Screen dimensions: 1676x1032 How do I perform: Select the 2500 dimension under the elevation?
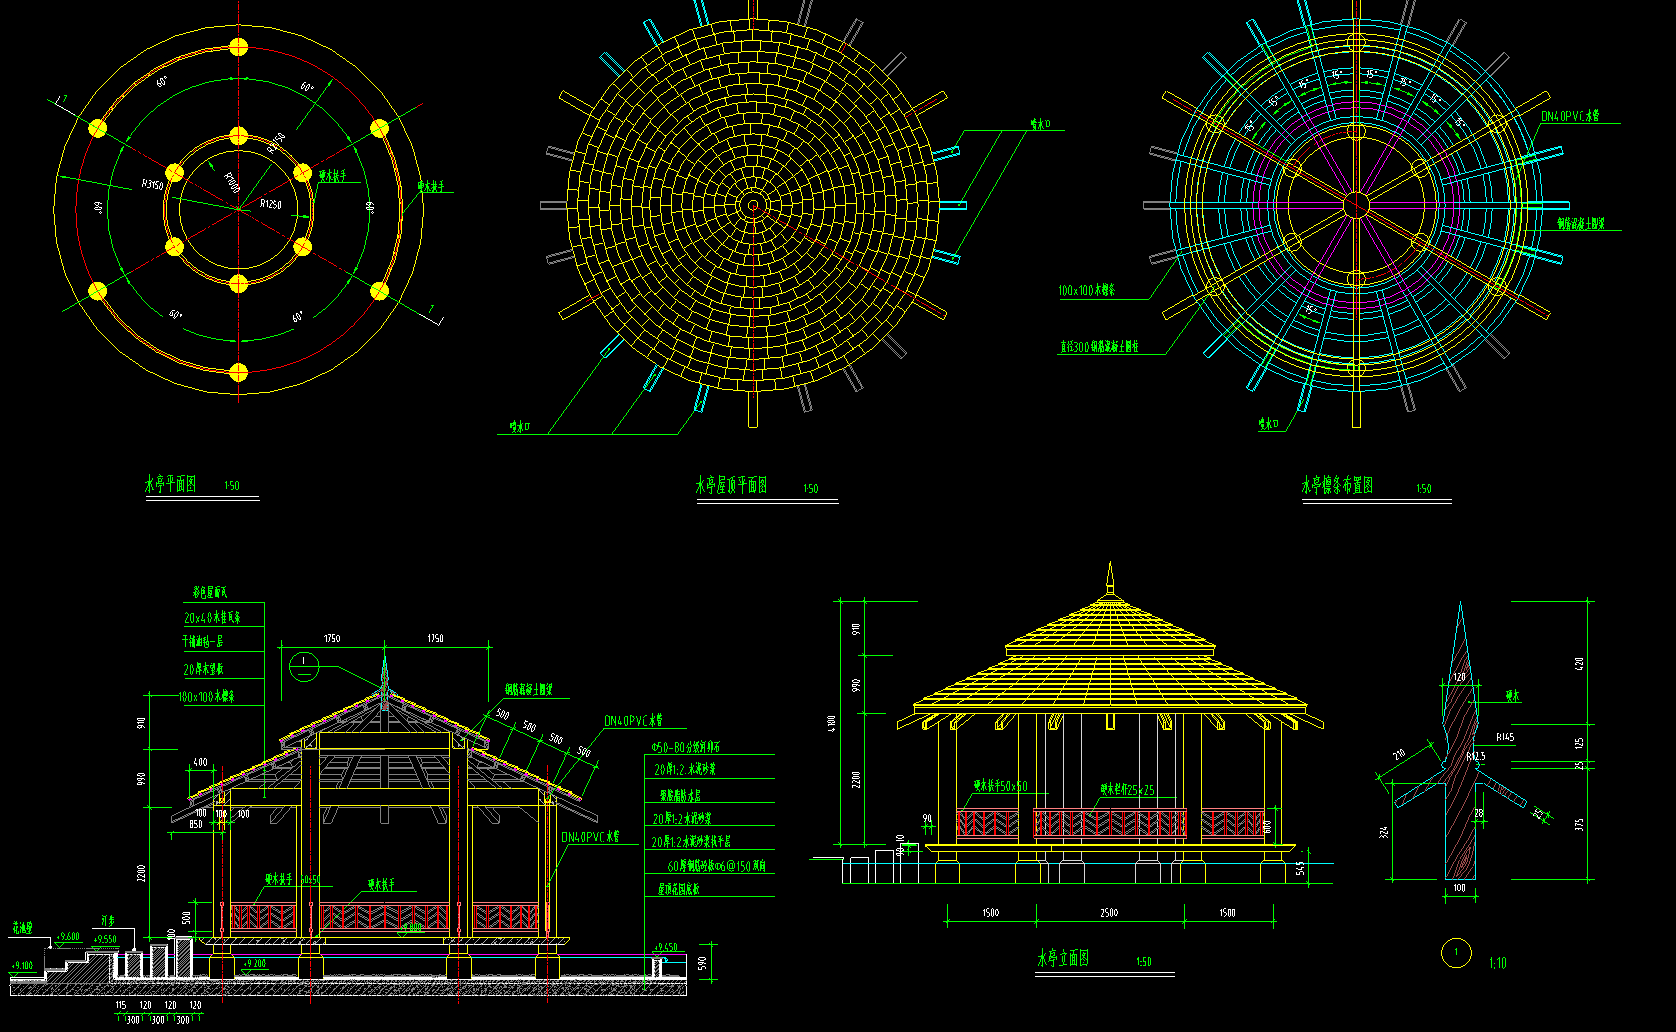click(1109, 913)
